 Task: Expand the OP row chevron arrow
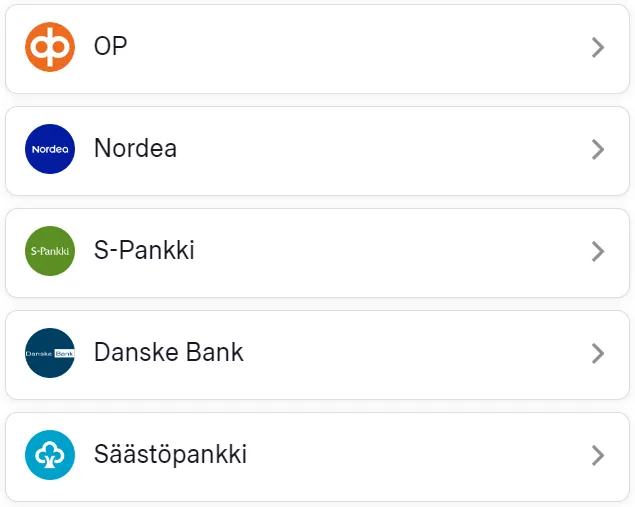coord(598,47)
